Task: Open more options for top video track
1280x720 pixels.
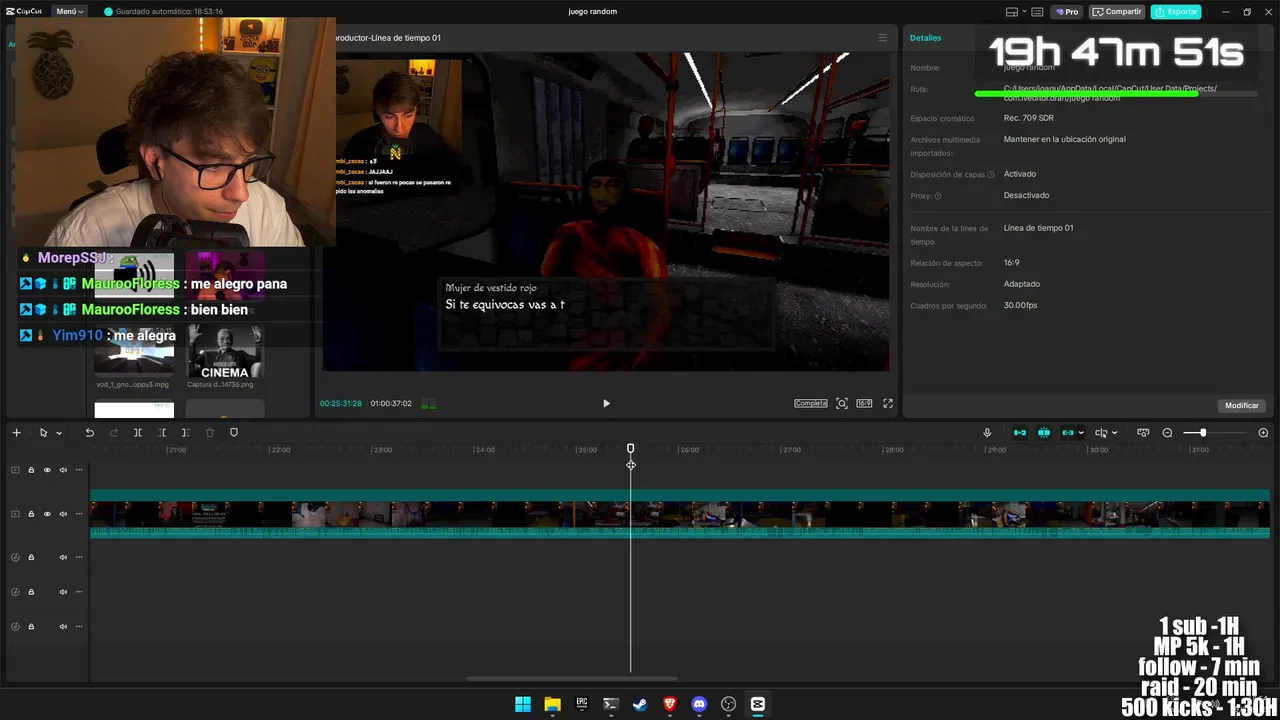Action: click(79, 470)
